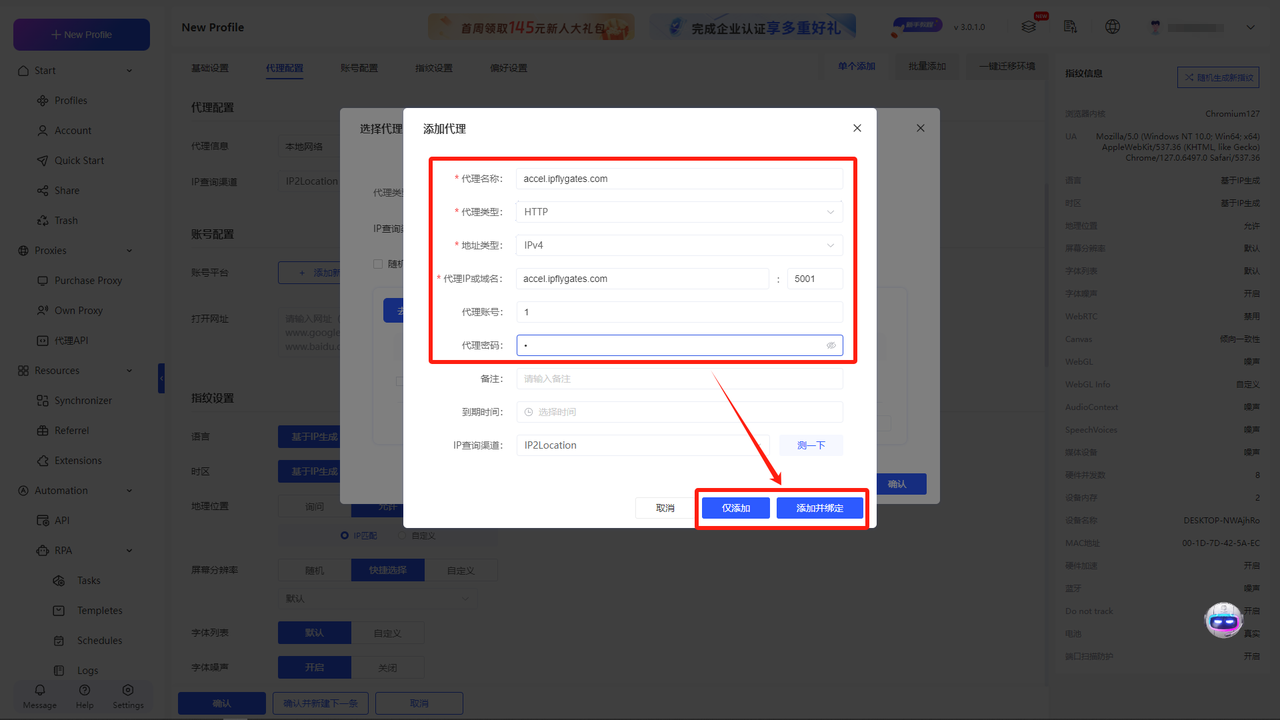This screenshot has width=1280, height=720.
Task: Click the Help icon in bottom sidebar
Action: (84, 692)
